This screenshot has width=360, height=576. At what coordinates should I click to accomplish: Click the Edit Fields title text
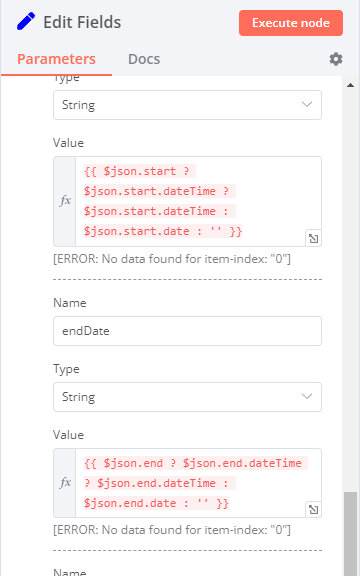tap(82, 22)
